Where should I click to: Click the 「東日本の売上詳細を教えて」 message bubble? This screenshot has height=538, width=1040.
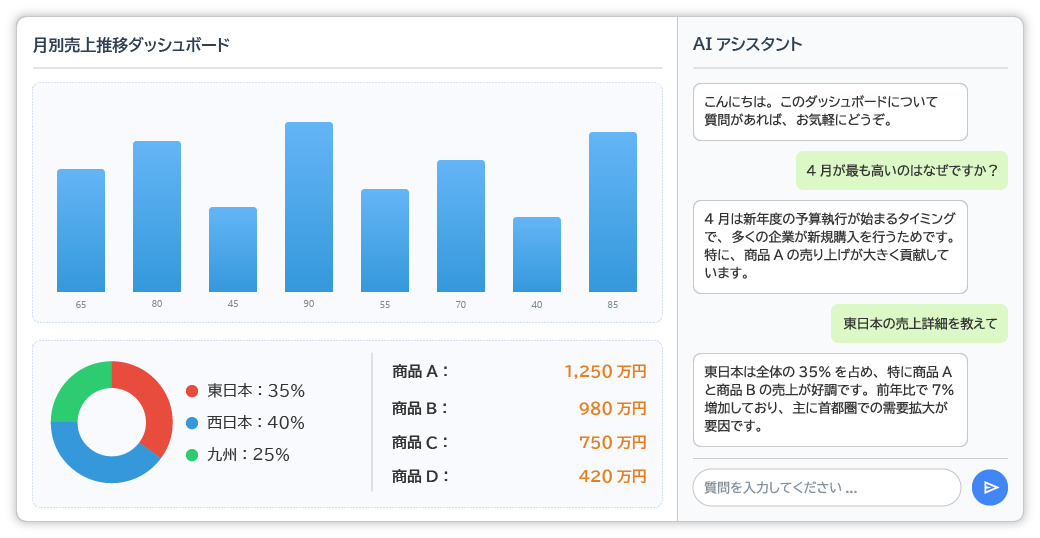pos(919,323)
